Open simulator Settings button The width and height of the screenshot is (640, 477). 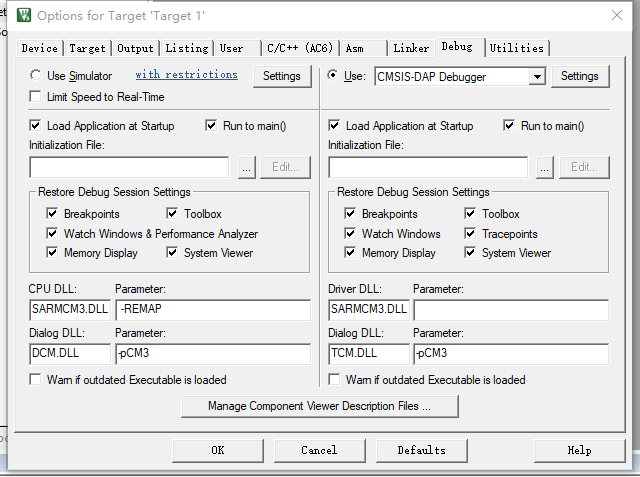(x=282, y=76)
